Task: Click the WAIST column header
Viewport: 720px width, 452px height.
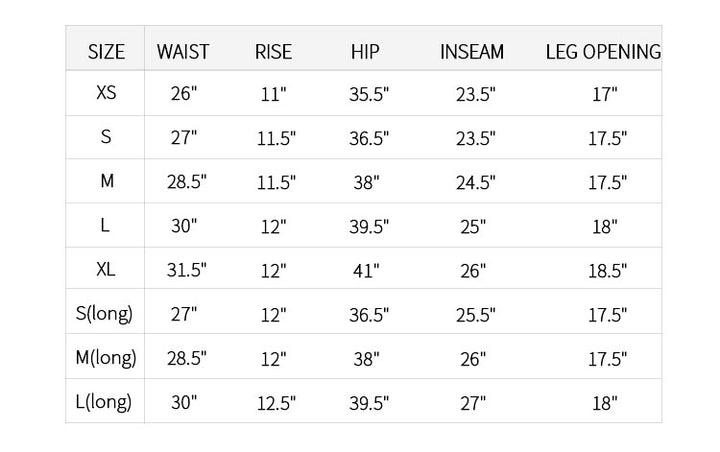Action: coord(183,52)
